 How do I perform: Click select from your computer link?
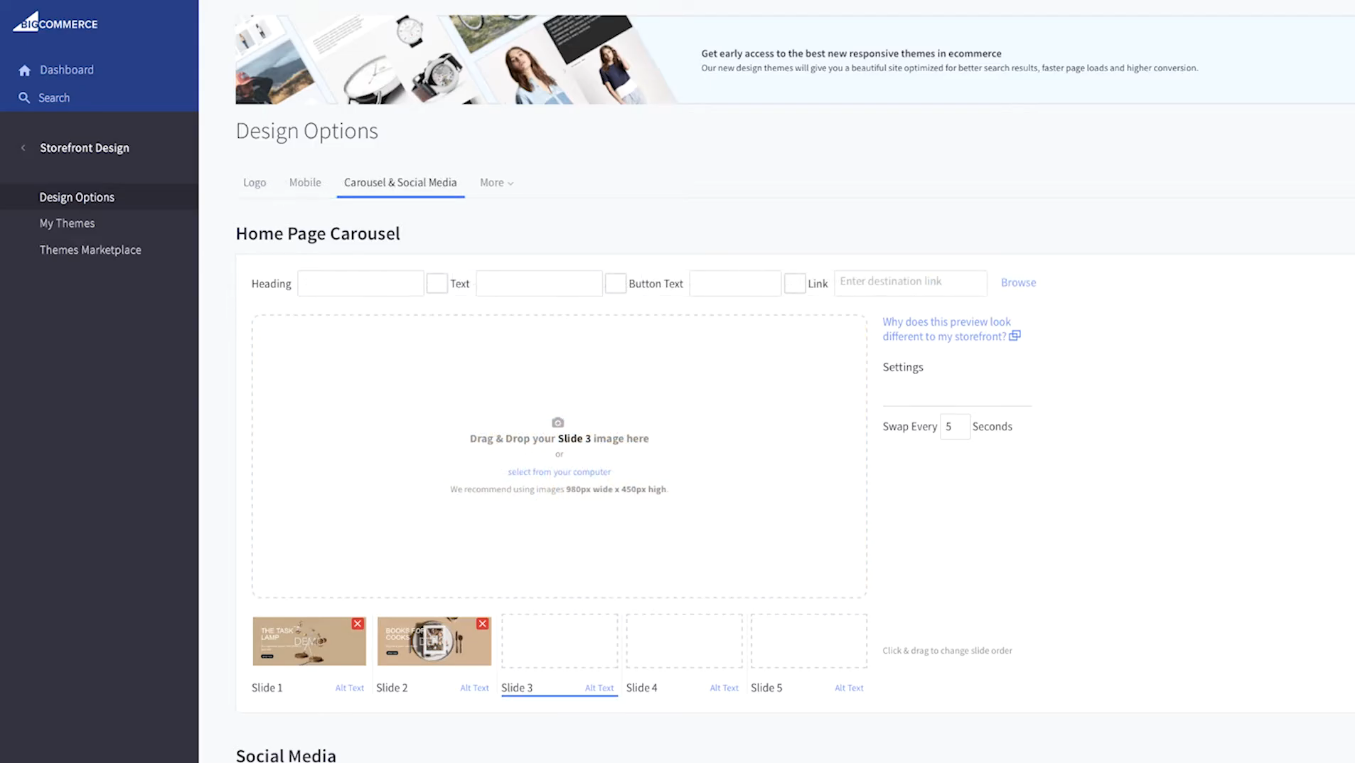point(559,472)
